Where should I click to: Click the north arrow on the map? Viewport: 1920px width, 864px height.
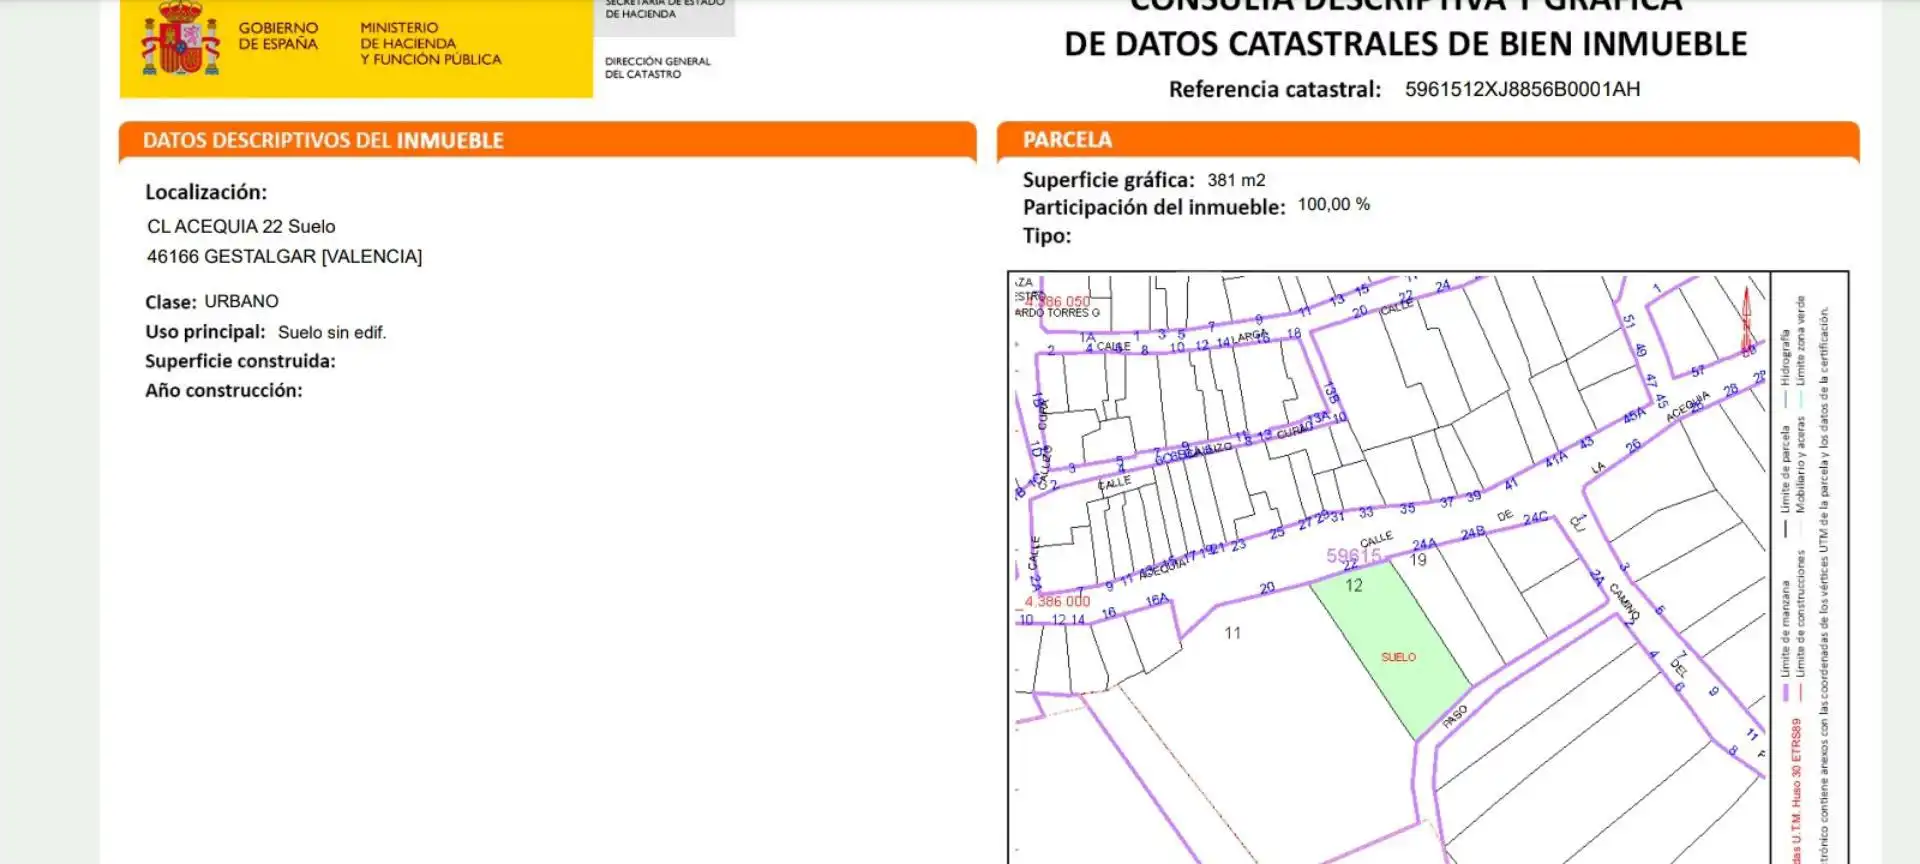(1747, 320)
